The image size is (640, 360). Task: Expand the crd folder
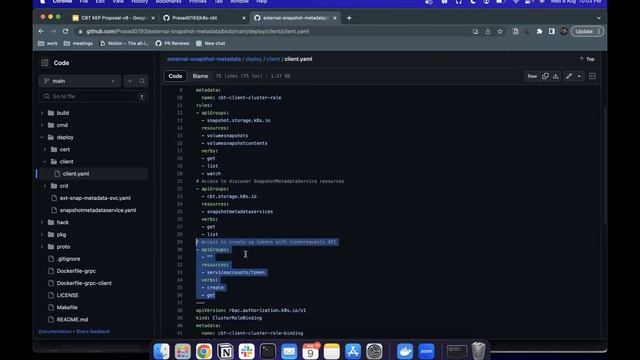[45, 186]
